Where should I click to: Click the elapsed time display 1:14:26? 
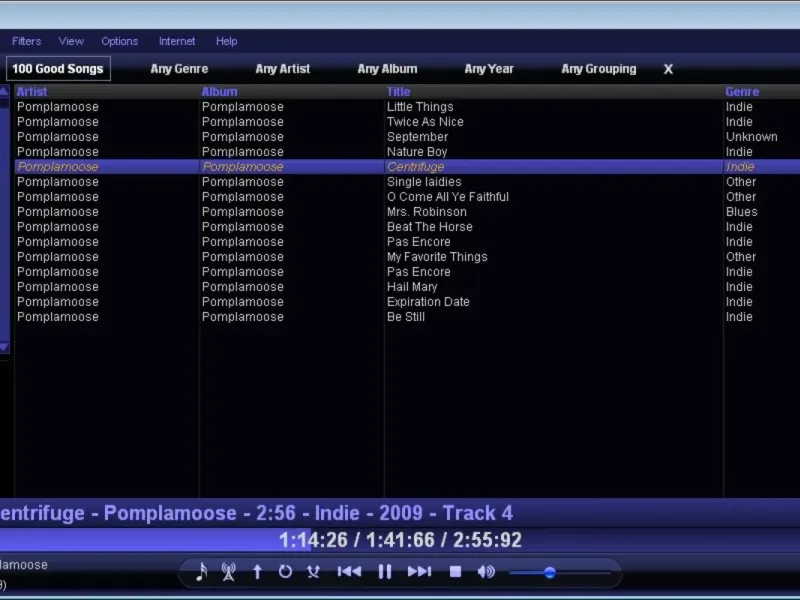(313, 540)
